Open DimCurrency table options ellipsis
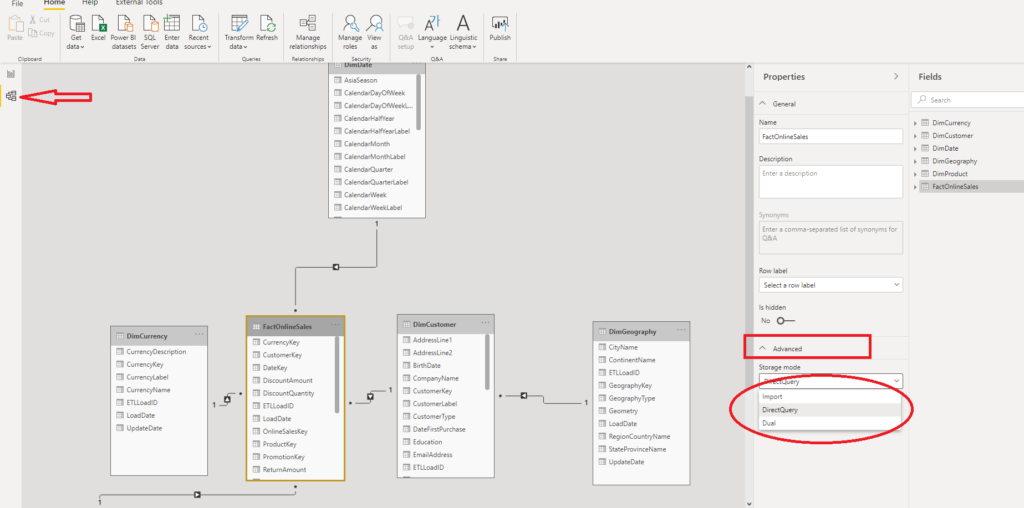1024x508 pixels. point(199,334)
